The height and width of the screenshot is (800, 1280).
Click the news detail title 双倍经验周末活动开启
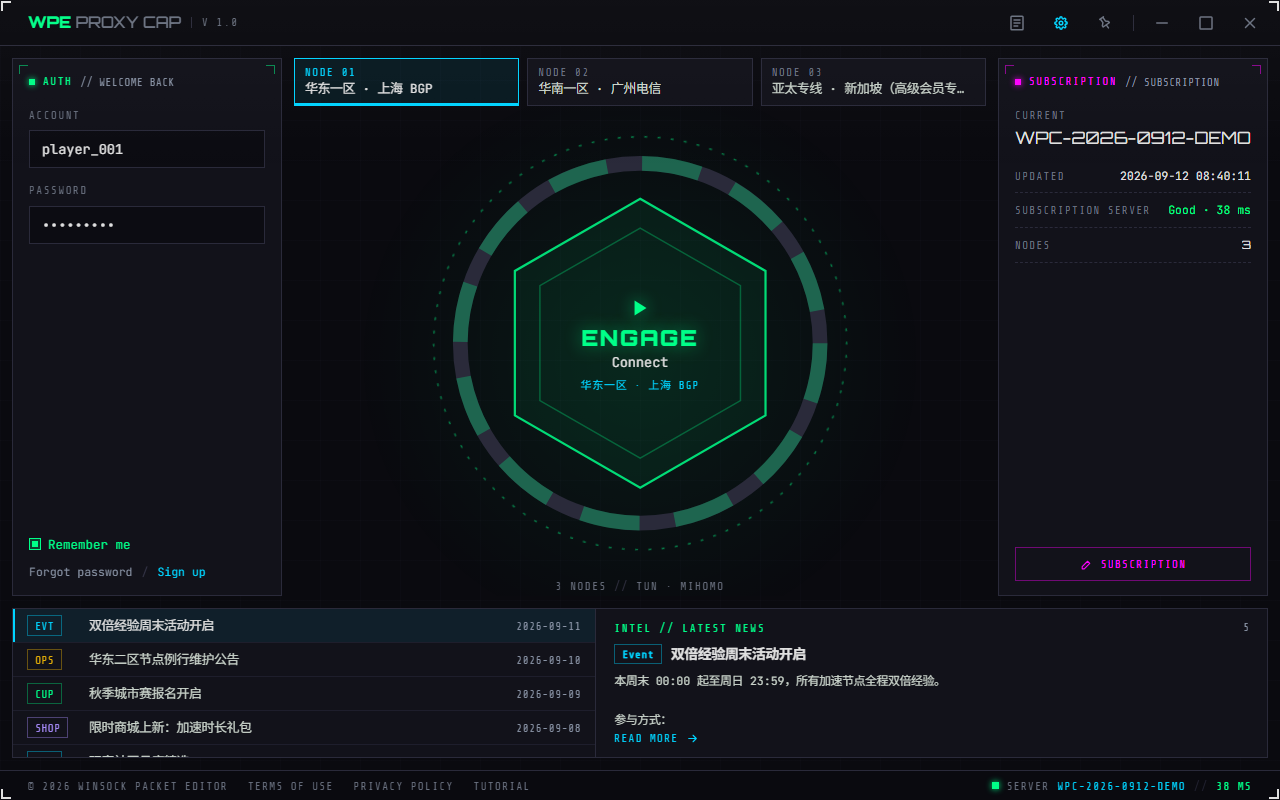pos(738,655)
